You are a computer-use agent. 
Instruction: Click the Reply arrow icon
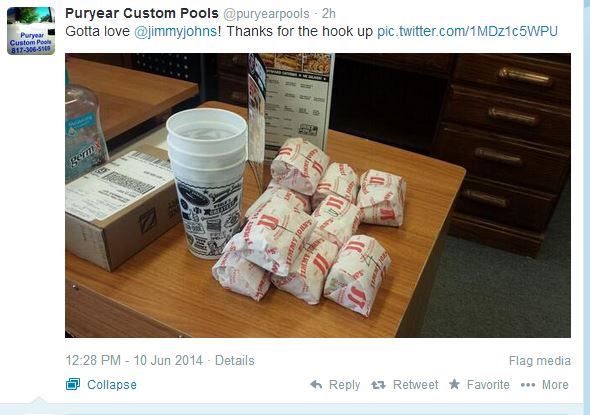[x=316, y=385]
